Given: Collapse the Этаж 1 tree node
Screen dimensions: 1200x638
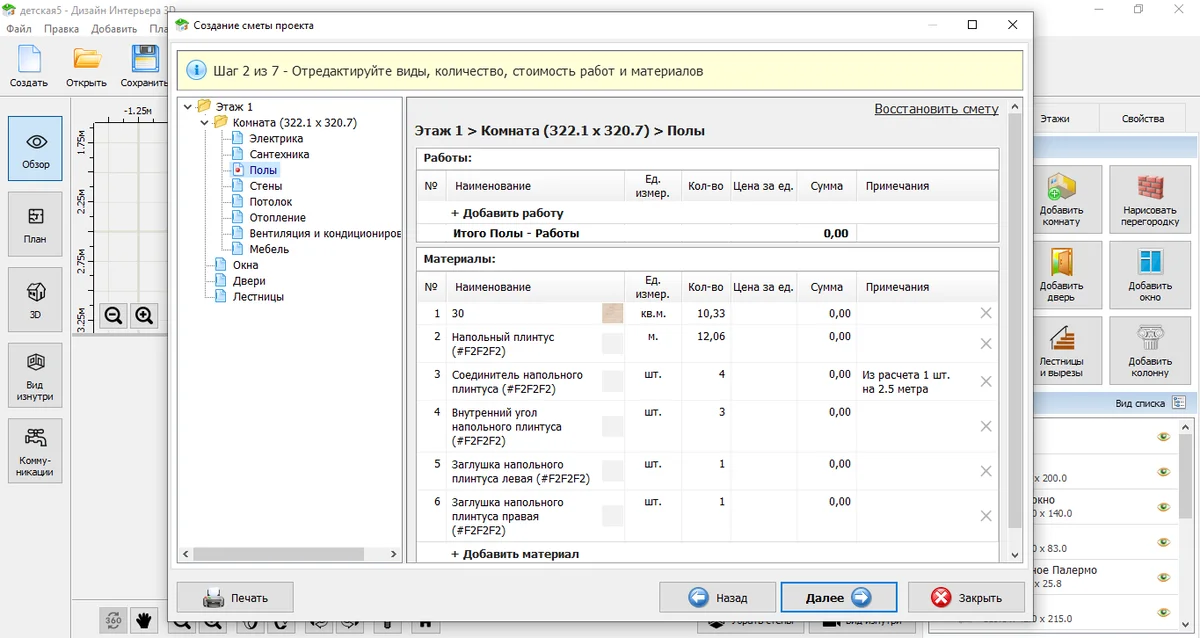Looking at the screenshot, I should click(x=188, y=106).
